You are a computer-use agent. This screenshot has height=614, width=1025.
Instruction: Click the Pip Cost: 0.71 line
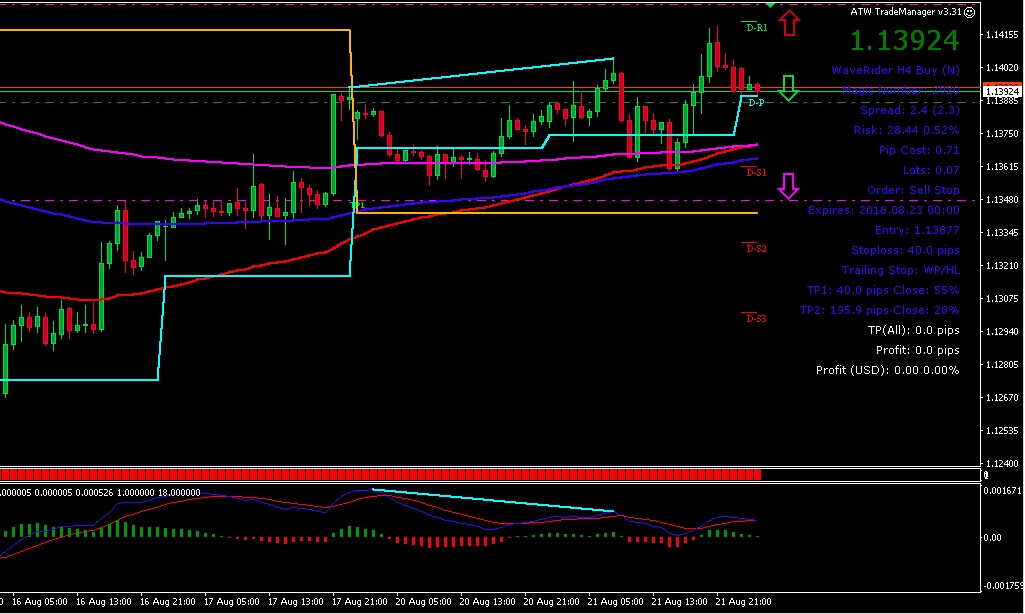pyautogui.click(x=919, y=150)
